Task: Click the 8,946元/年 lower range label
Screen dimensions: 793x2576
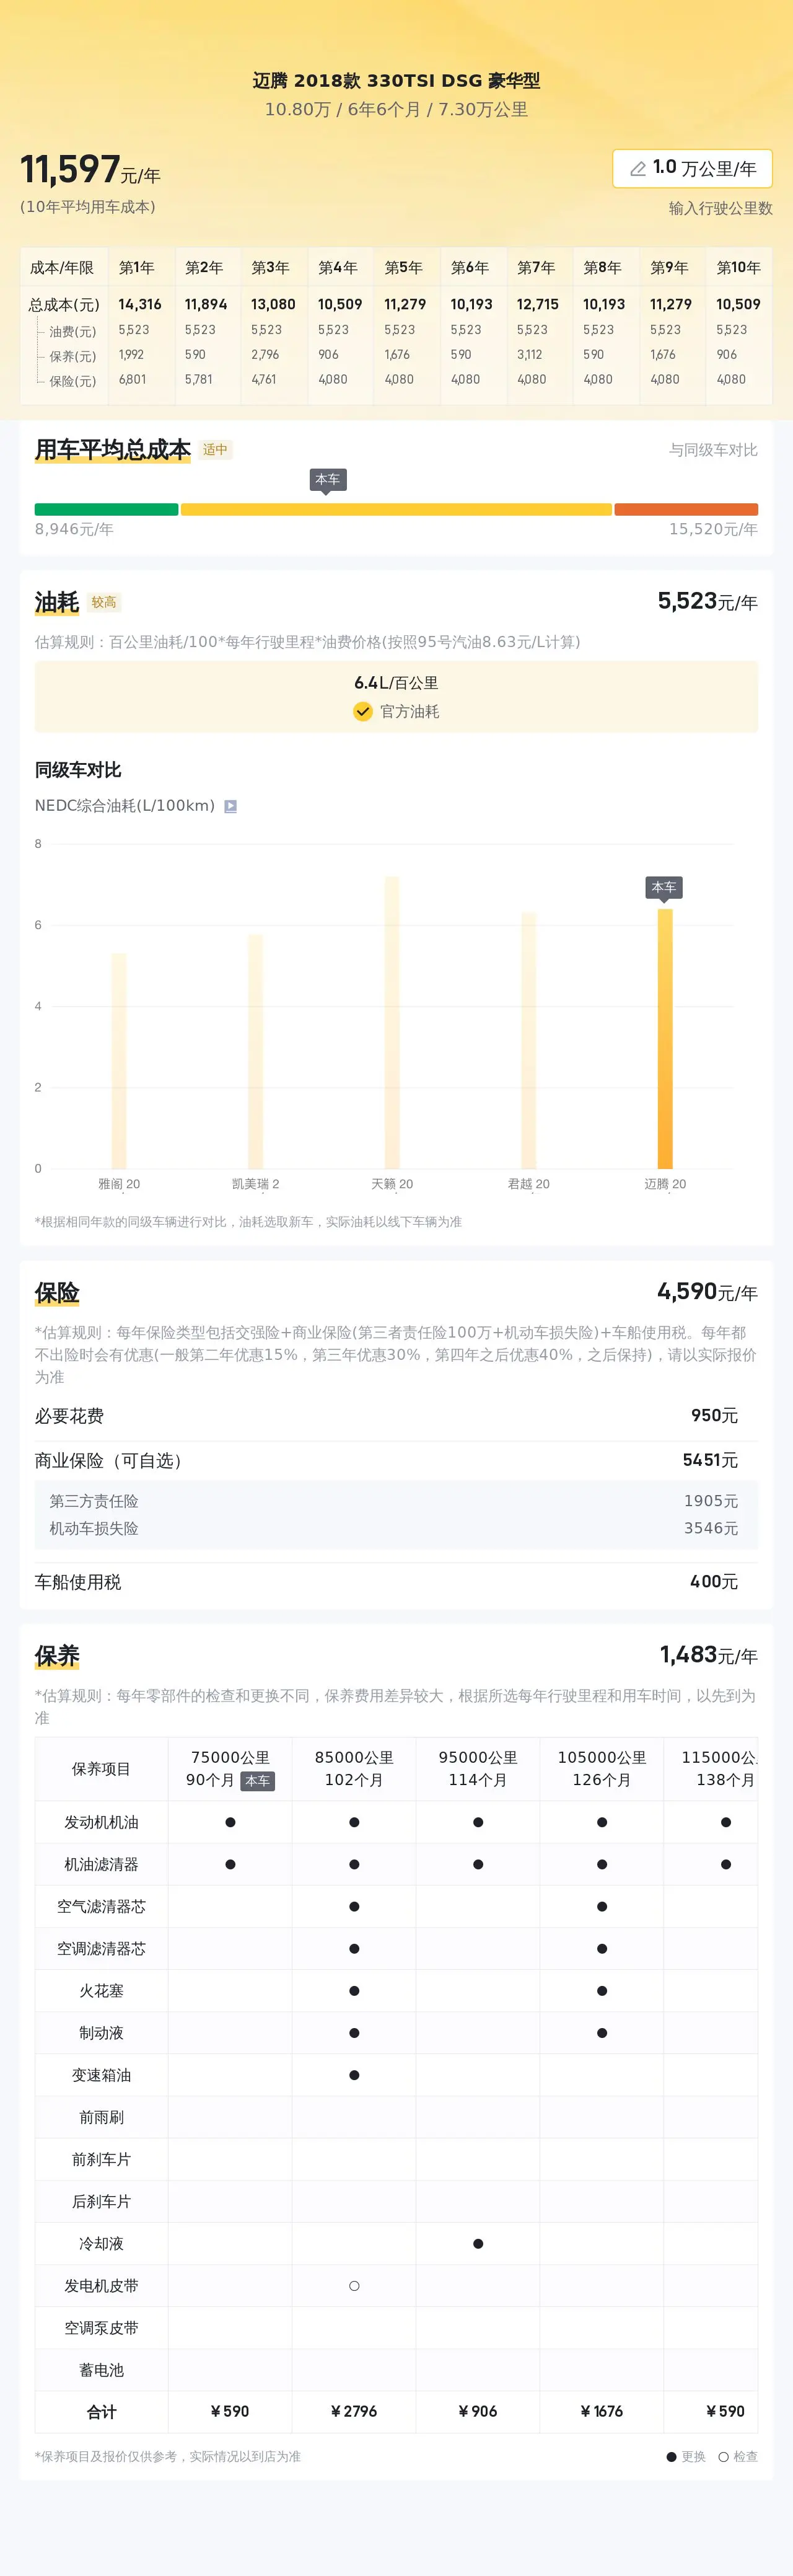Action: [x=74, y=529]
